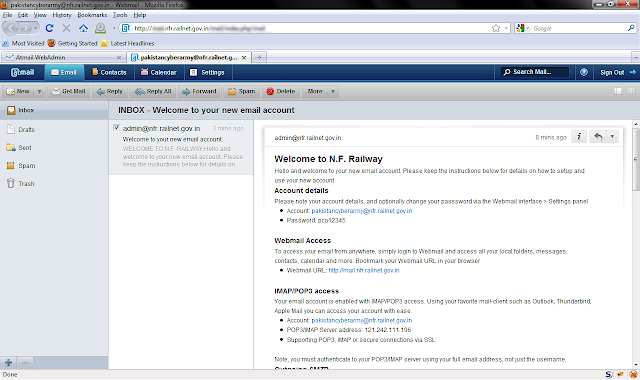Click the S status bar icon

(609, 374)
